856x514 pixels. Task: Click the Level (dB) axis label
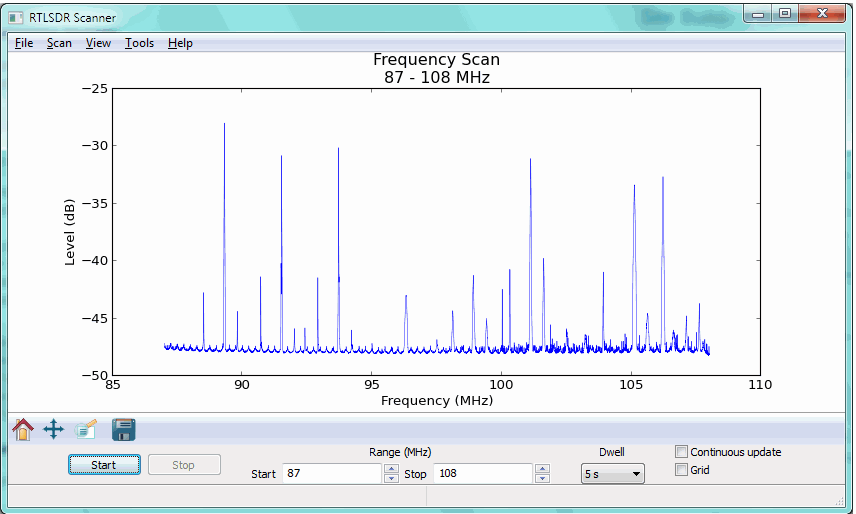pos(69,232)
